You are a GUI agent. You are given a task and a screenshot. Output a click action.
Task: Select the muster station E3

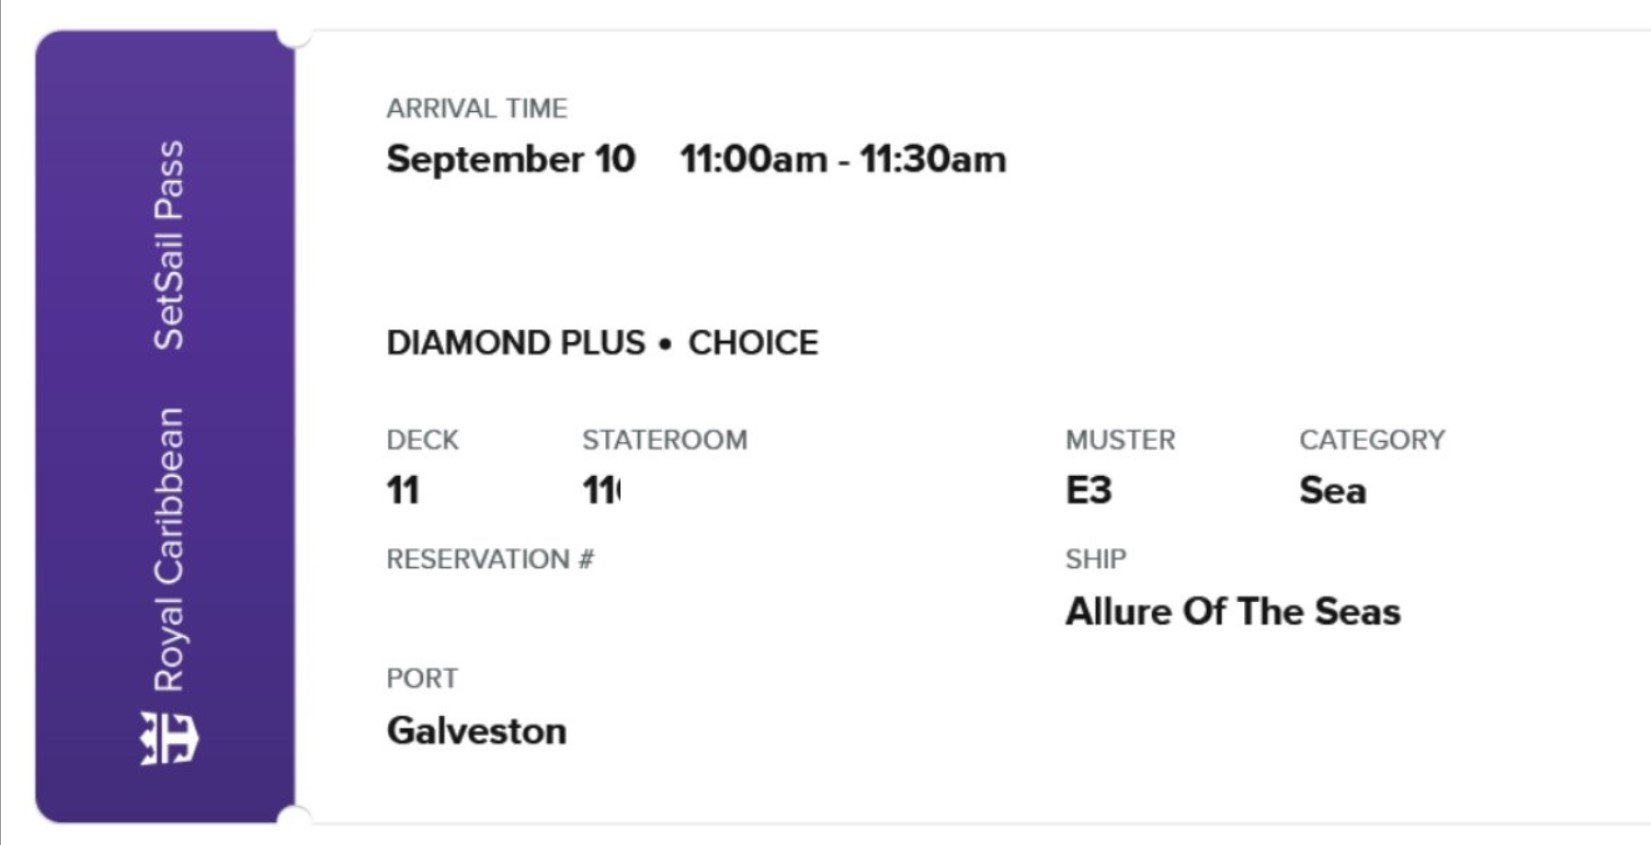click(1089, 490)
